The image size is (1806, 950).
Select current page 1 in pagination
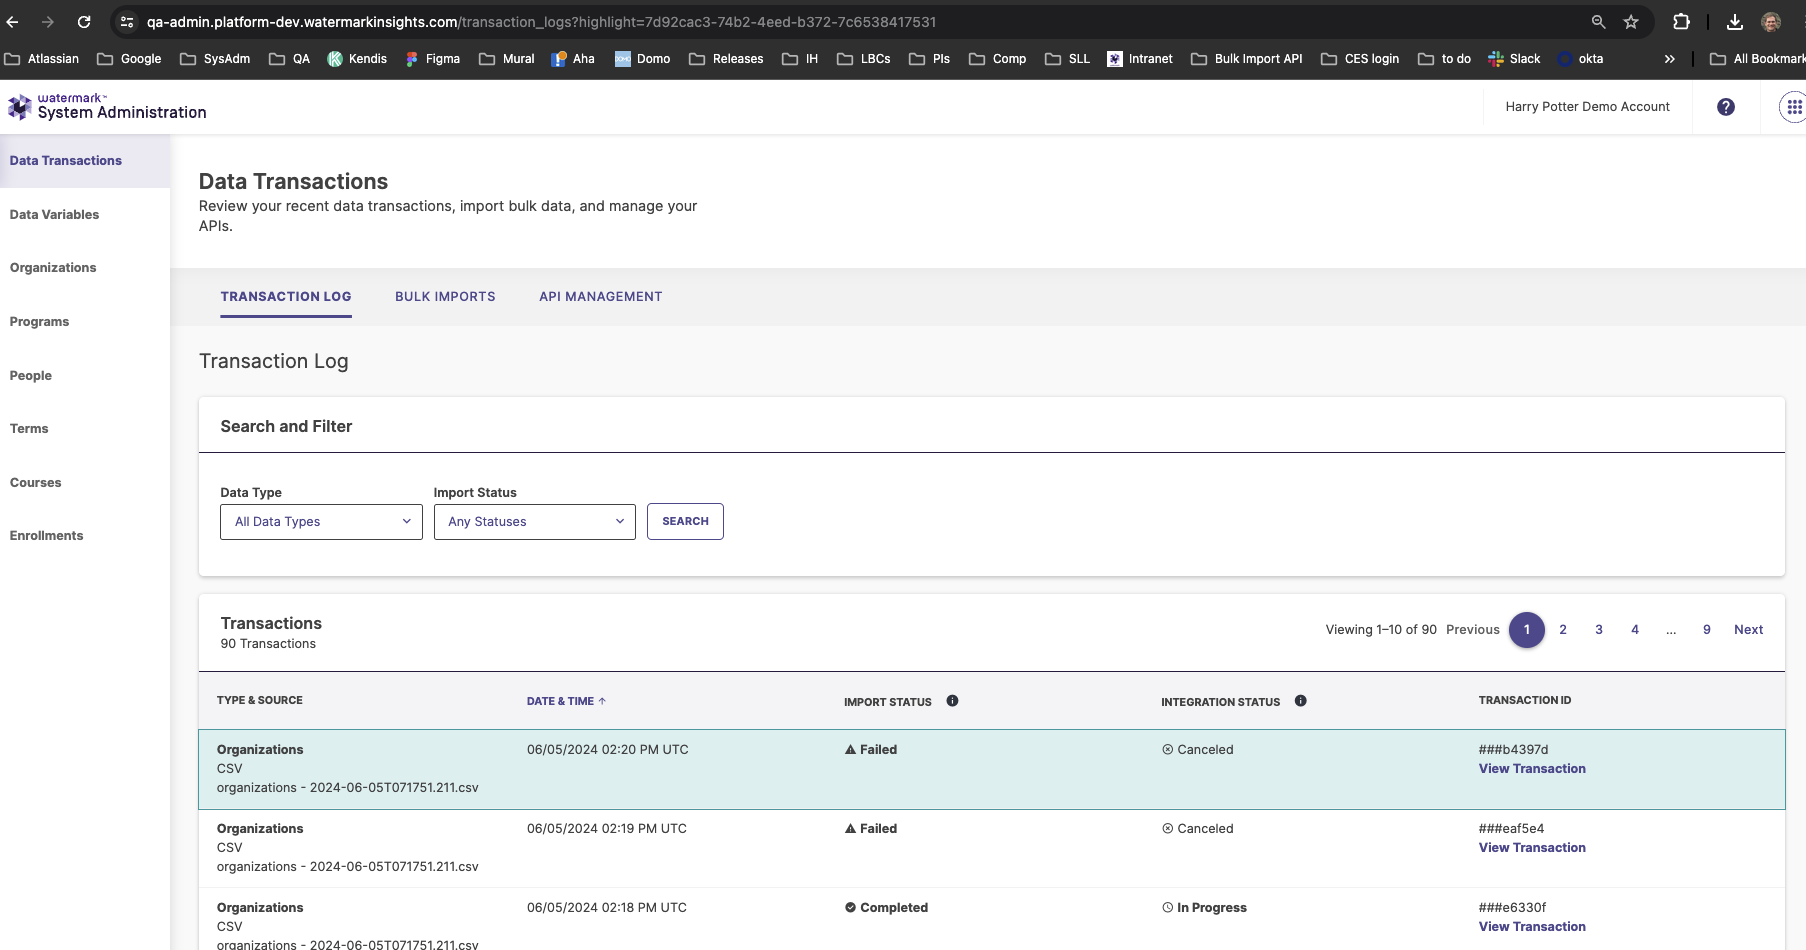point(1527,630)
